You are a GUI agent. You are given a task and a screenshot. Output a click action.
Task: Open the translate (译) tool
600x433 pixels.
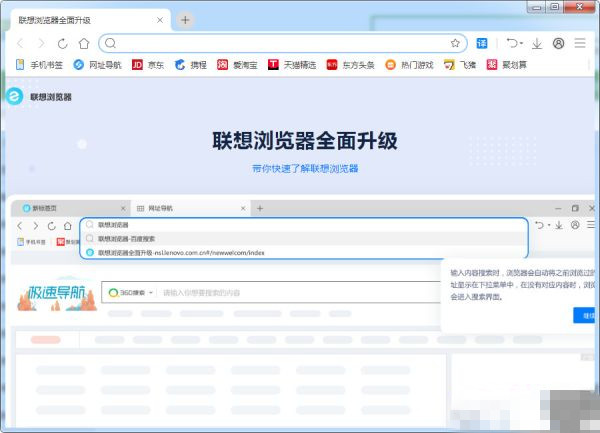point(482,43)
